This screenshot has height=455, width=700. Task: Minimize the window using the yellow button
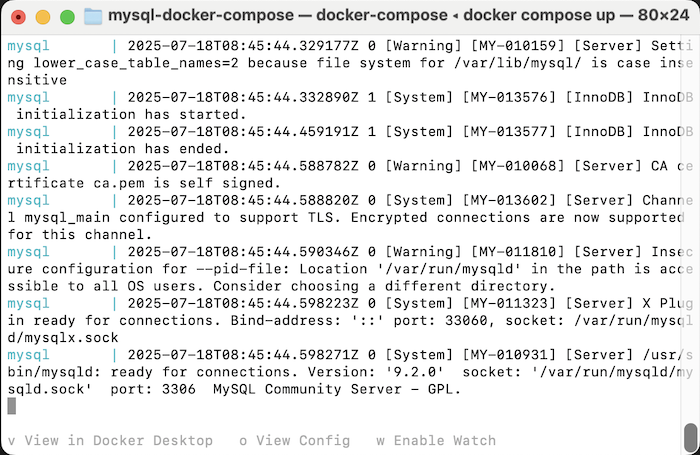[x=43, y=17]
